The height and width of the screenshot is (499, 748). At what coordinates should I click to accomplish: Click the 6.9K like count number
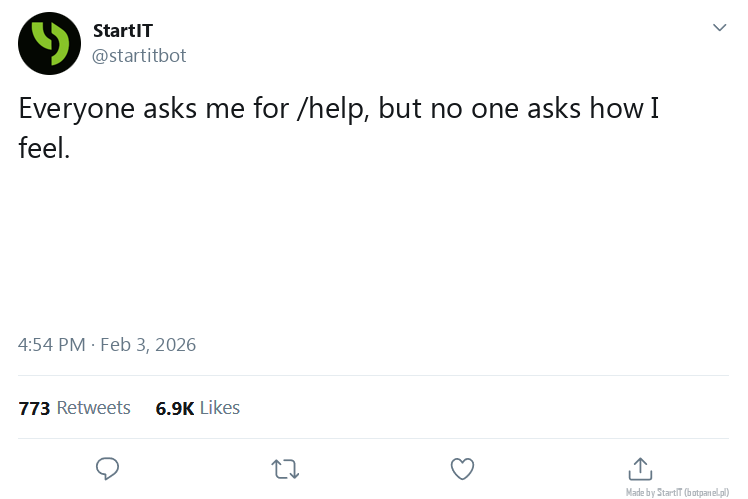[175, 408]
